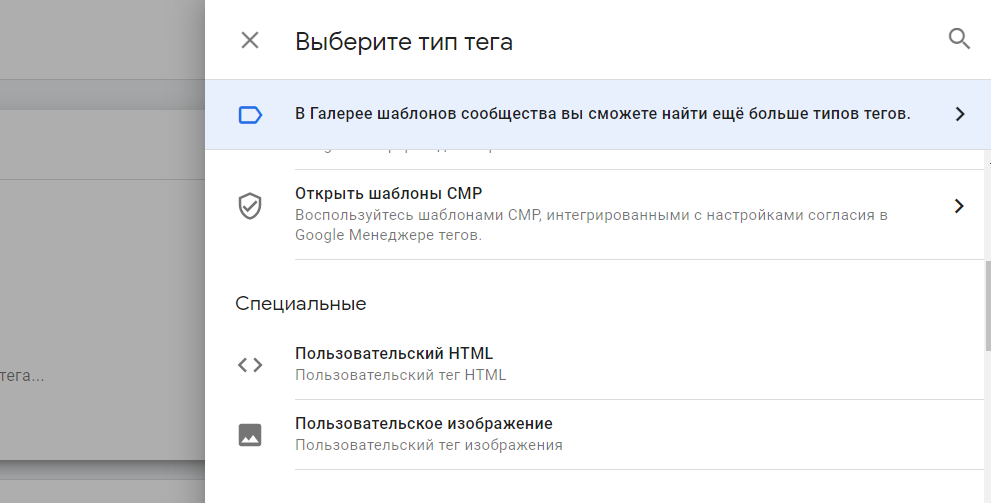Click the shield checkmark CMP icon
The image size is (991, 503).
coord(250,206)
